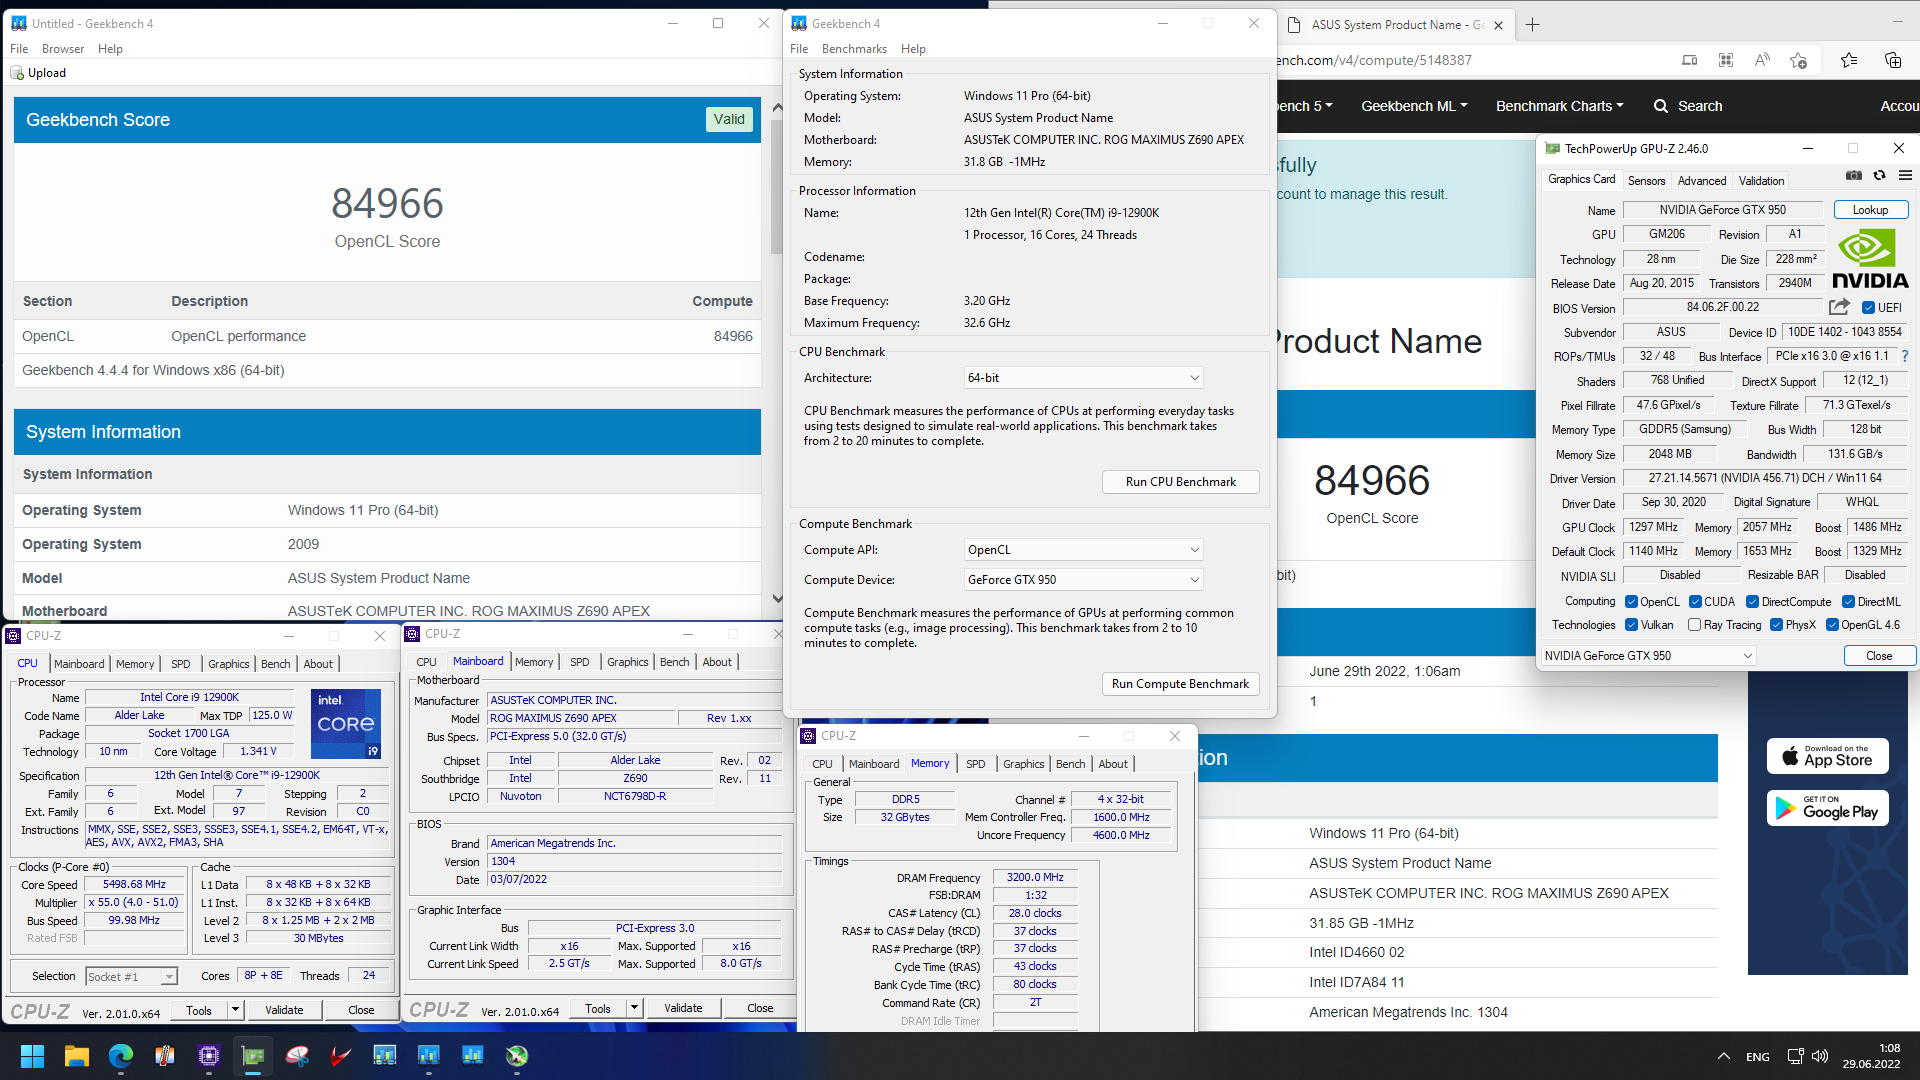The width and height of the screenshot is (1920, 1080).
Task: Click the BIOS share/export icon in GPU-Z
Action: [x=1839, y=307]
